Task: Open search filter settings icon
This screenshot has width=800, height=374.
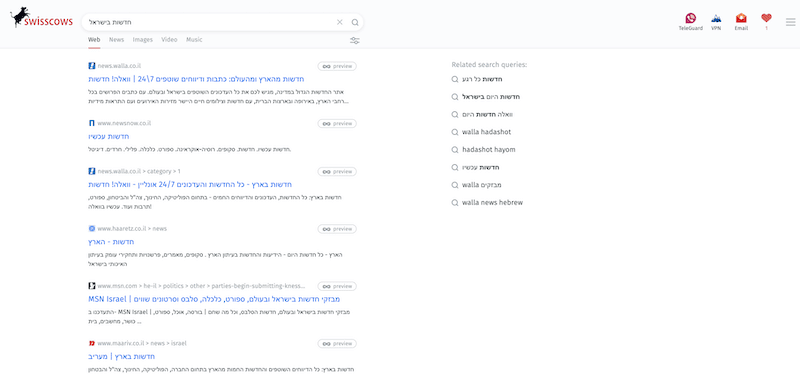Action: tap(355, 40)
